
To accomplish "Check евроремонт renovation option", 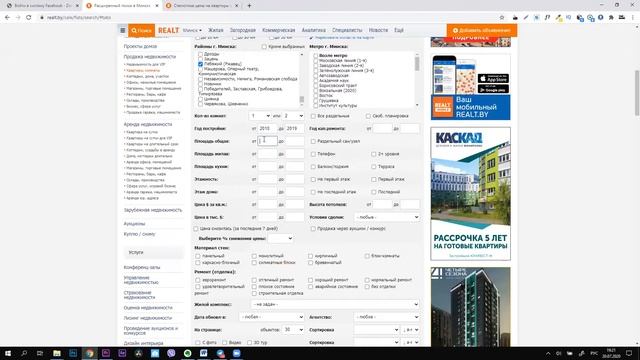I will click(x=198, y=280).
